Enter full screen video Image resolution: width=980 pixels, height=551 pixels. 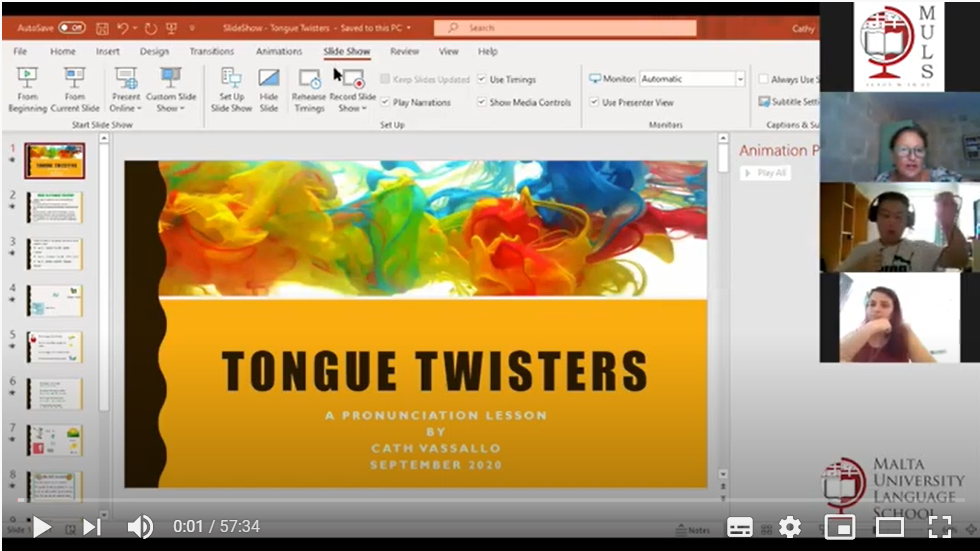click(x=939, y=527)
